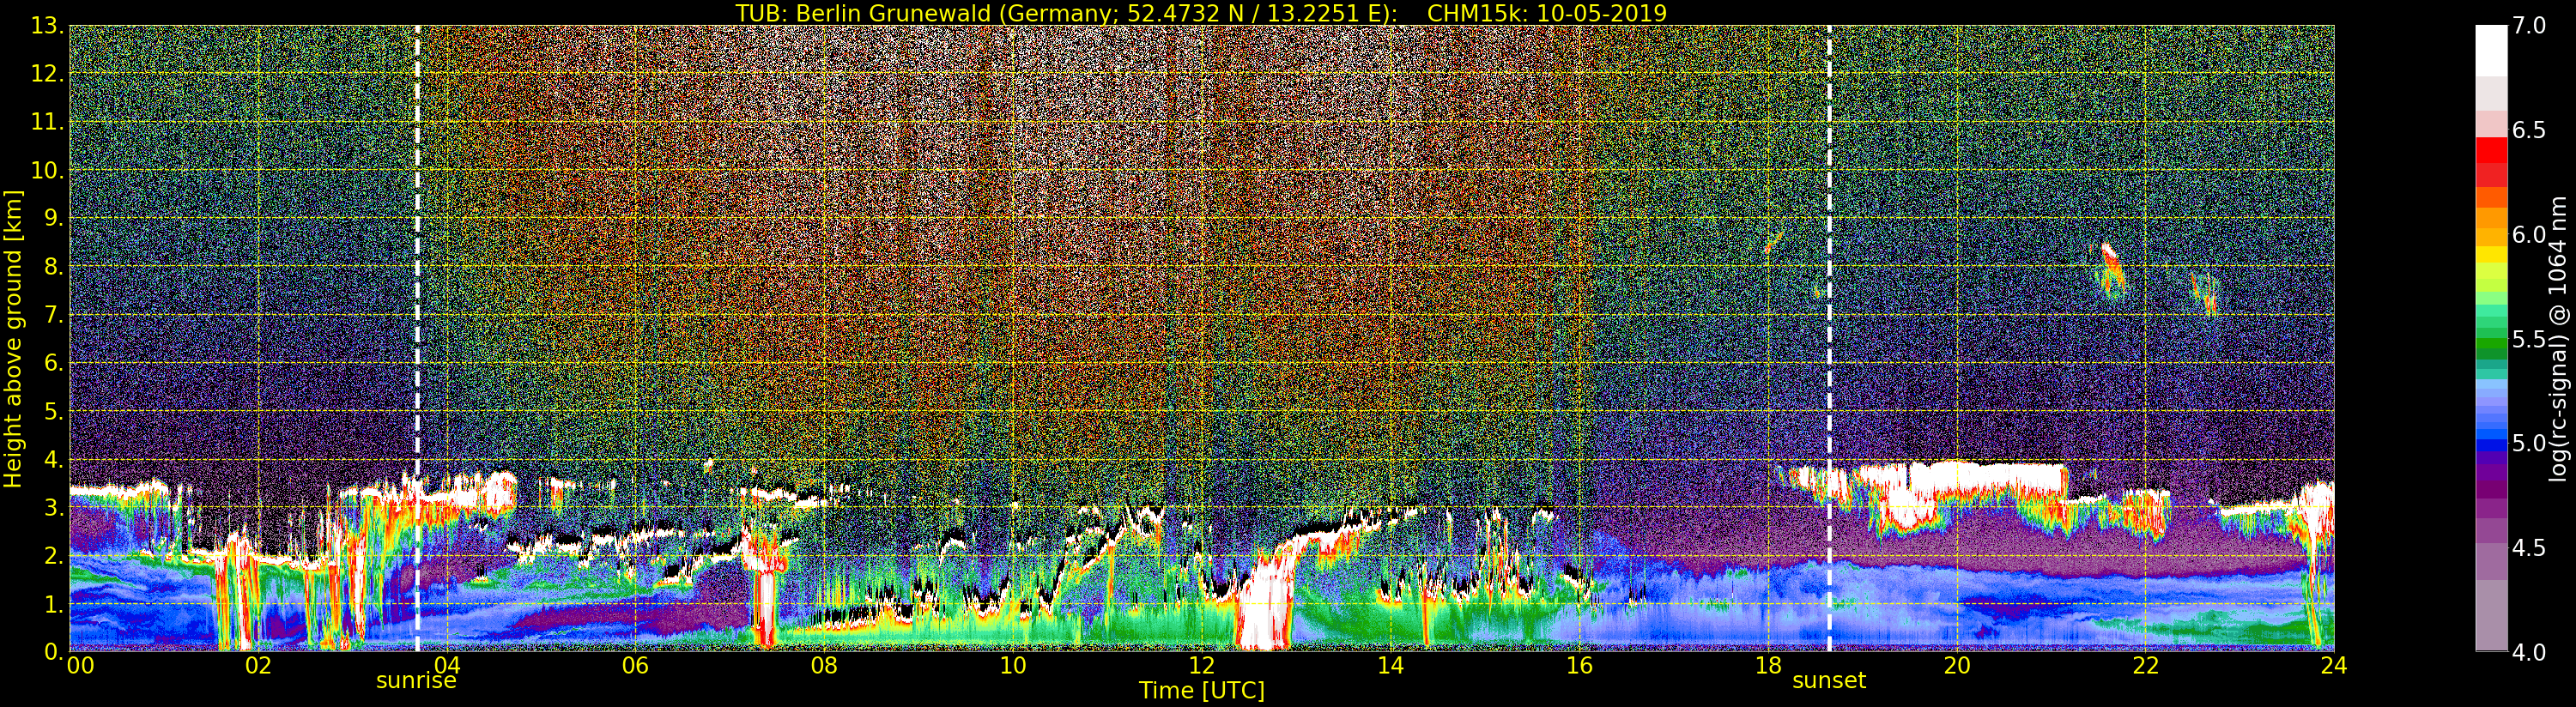The height and width of the screenshot is (707, 2576).
Task: Click the height axis tick '4.'
Action: (x=53, y=459)
